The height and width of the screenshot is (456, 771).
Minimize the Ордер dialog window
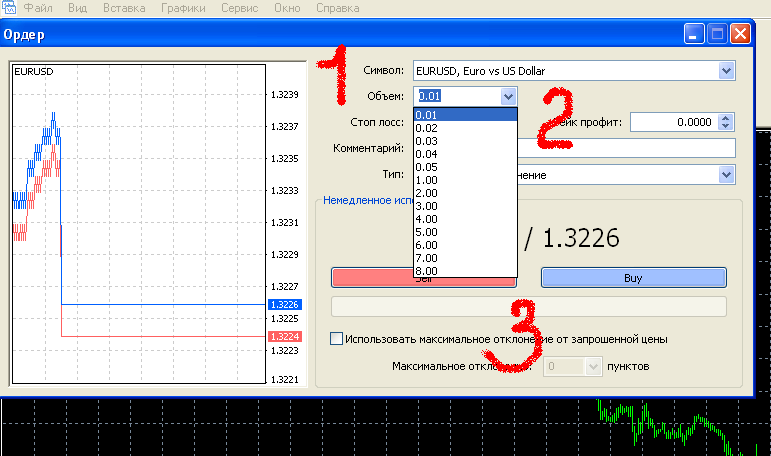694,34
